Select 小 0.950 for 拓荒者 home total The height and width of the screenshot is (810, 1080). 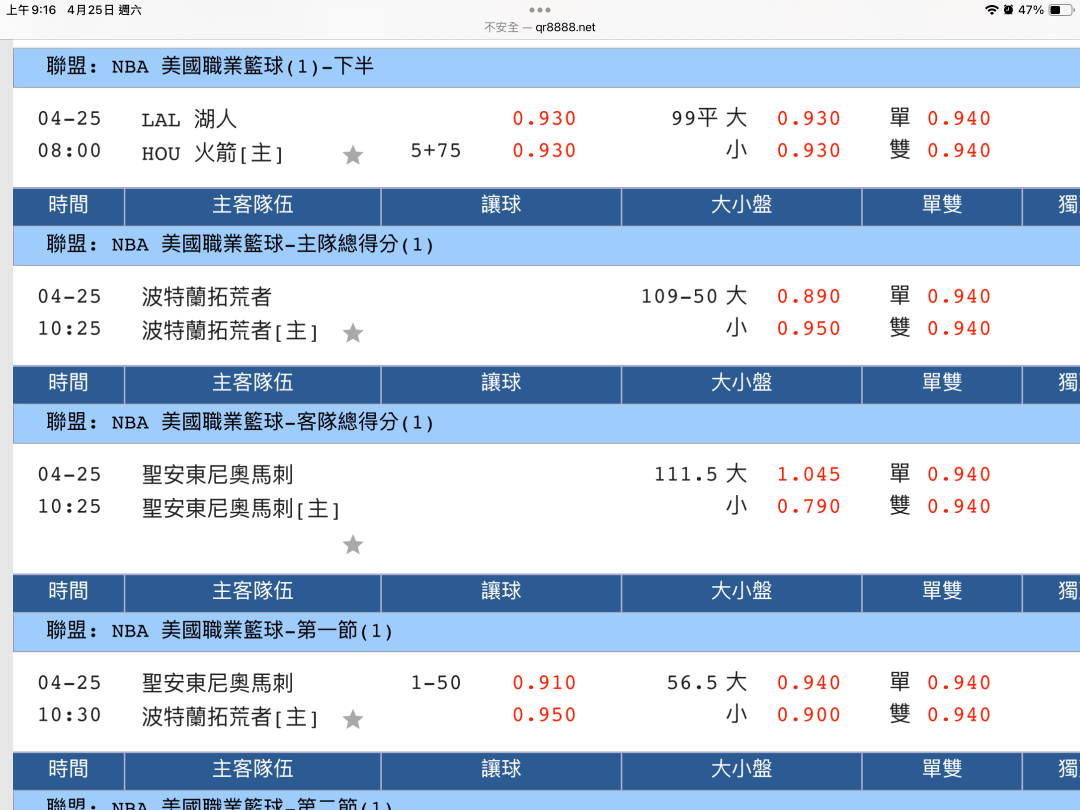809,329
